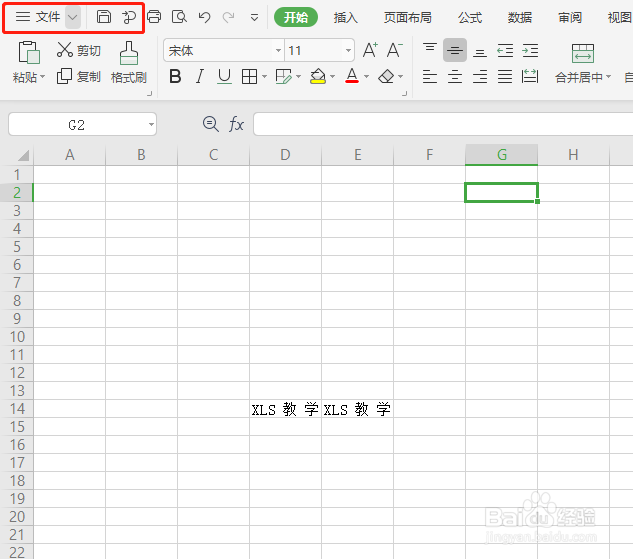
Task: Toggle underline formatting
Action: tap(224, 76)
